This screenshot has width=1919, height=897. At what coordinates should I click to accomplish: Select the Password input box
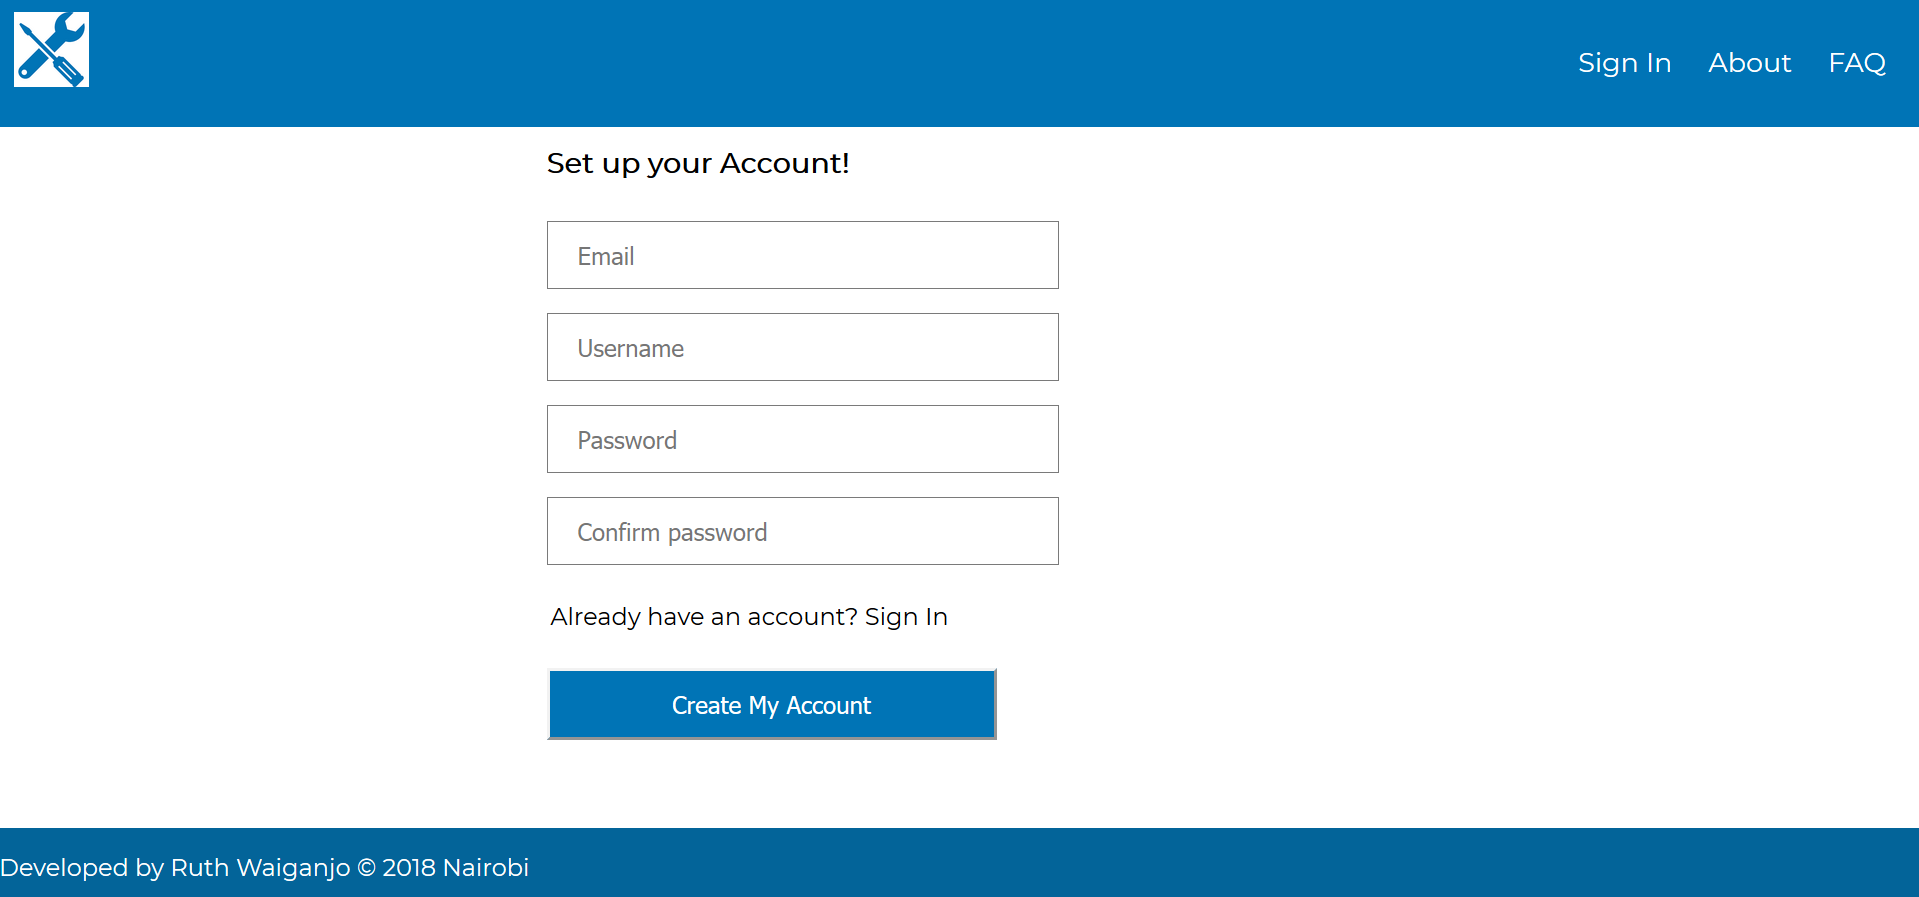click(802, 439)
